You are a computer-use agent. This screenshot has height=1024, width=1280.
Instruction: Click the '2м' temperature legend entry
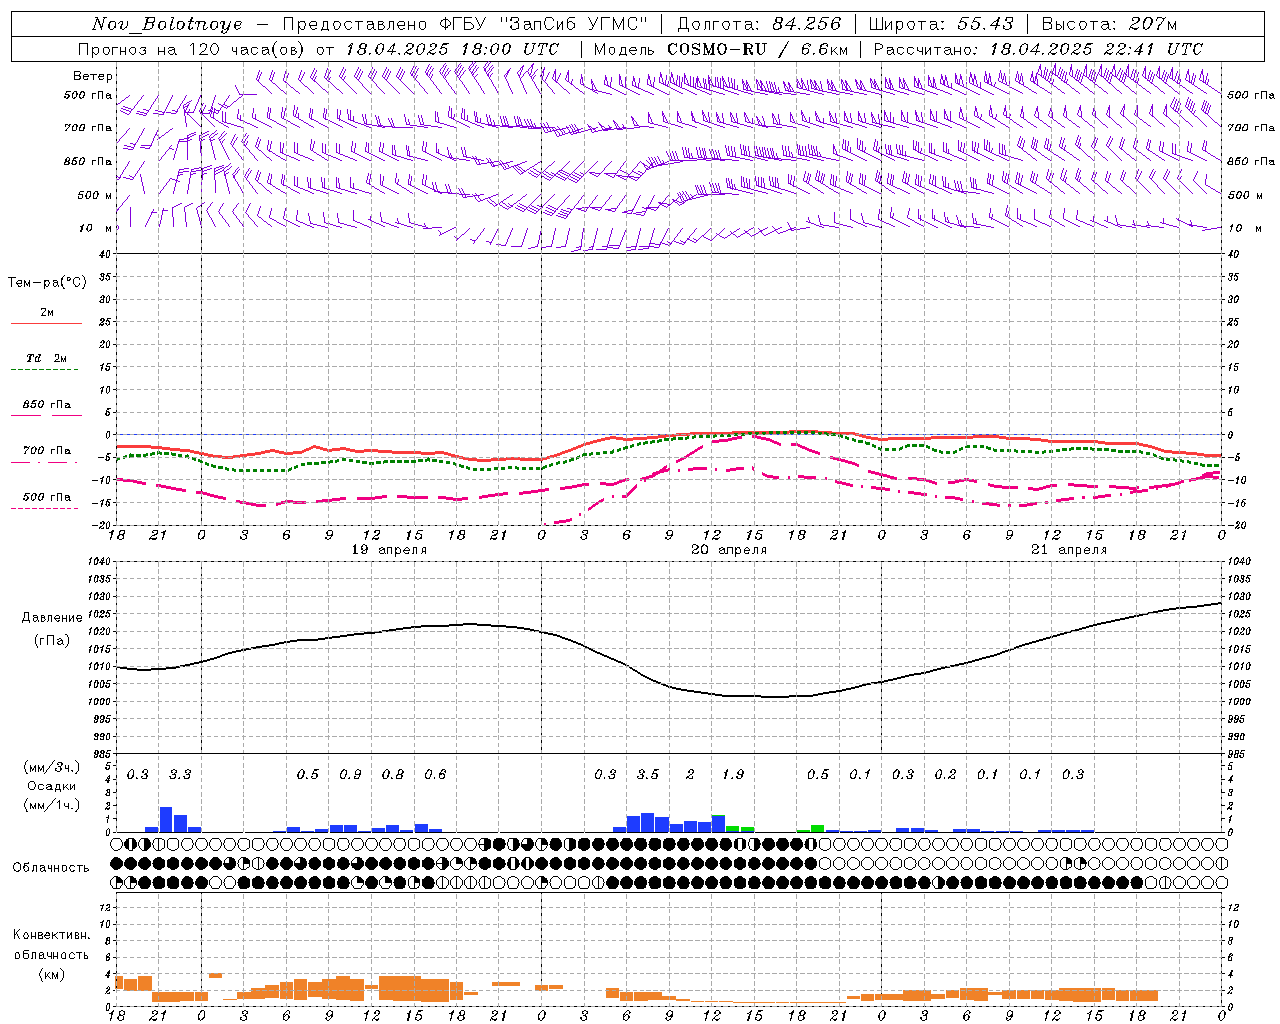coord(47,313)
